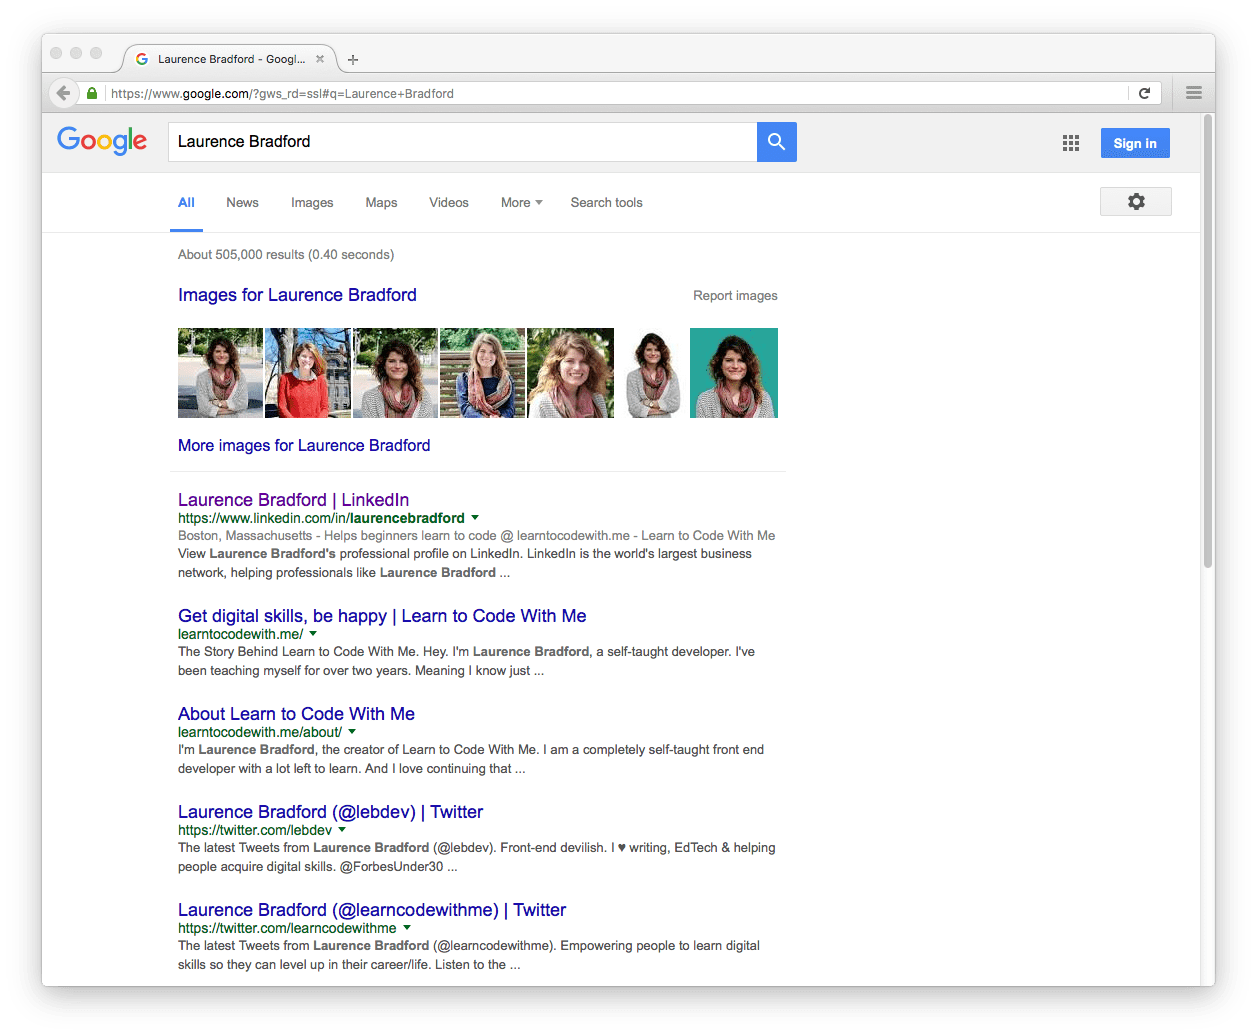Open Laurence Bradford (@lebdev) Twitter result
Viewport: 1257px width, 1036px height.
click(330, 812)
